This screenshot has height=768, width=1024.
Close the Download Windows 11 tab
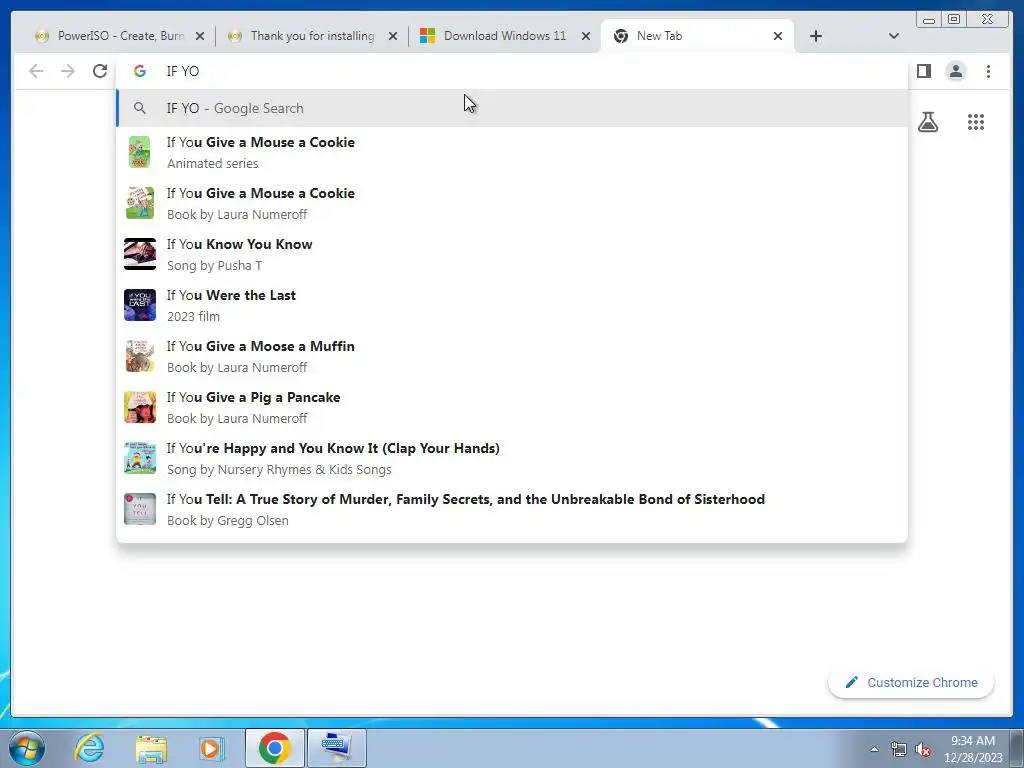click(586, 36)
